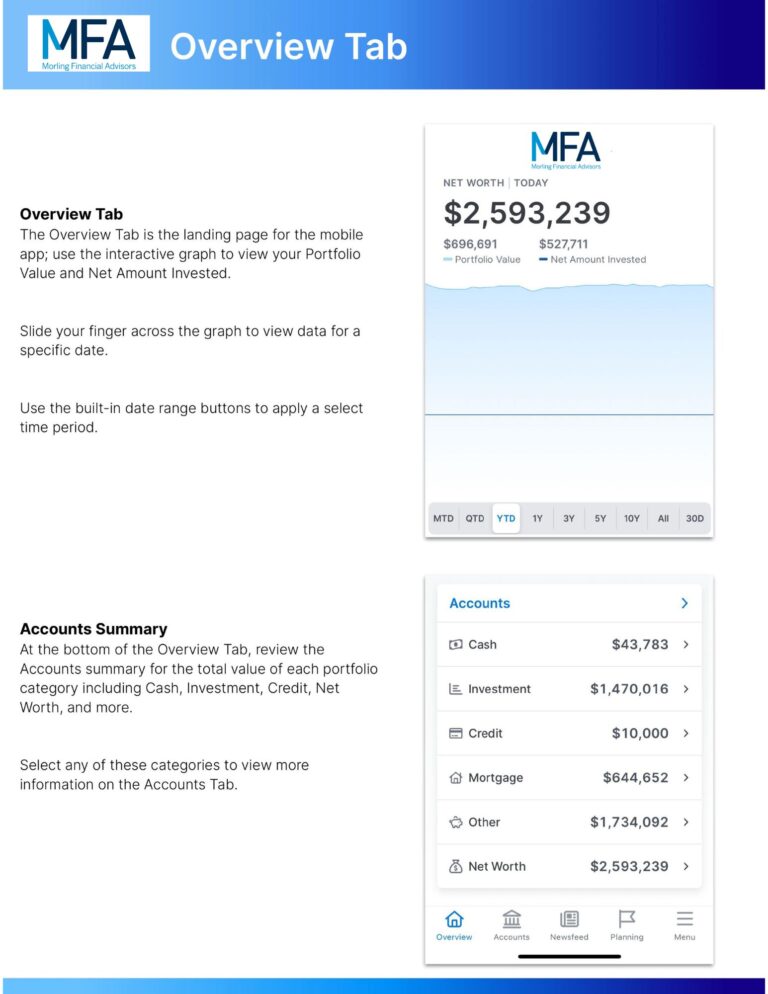
Task: Open the Newsfeed icon
Action: click(569, 919)
